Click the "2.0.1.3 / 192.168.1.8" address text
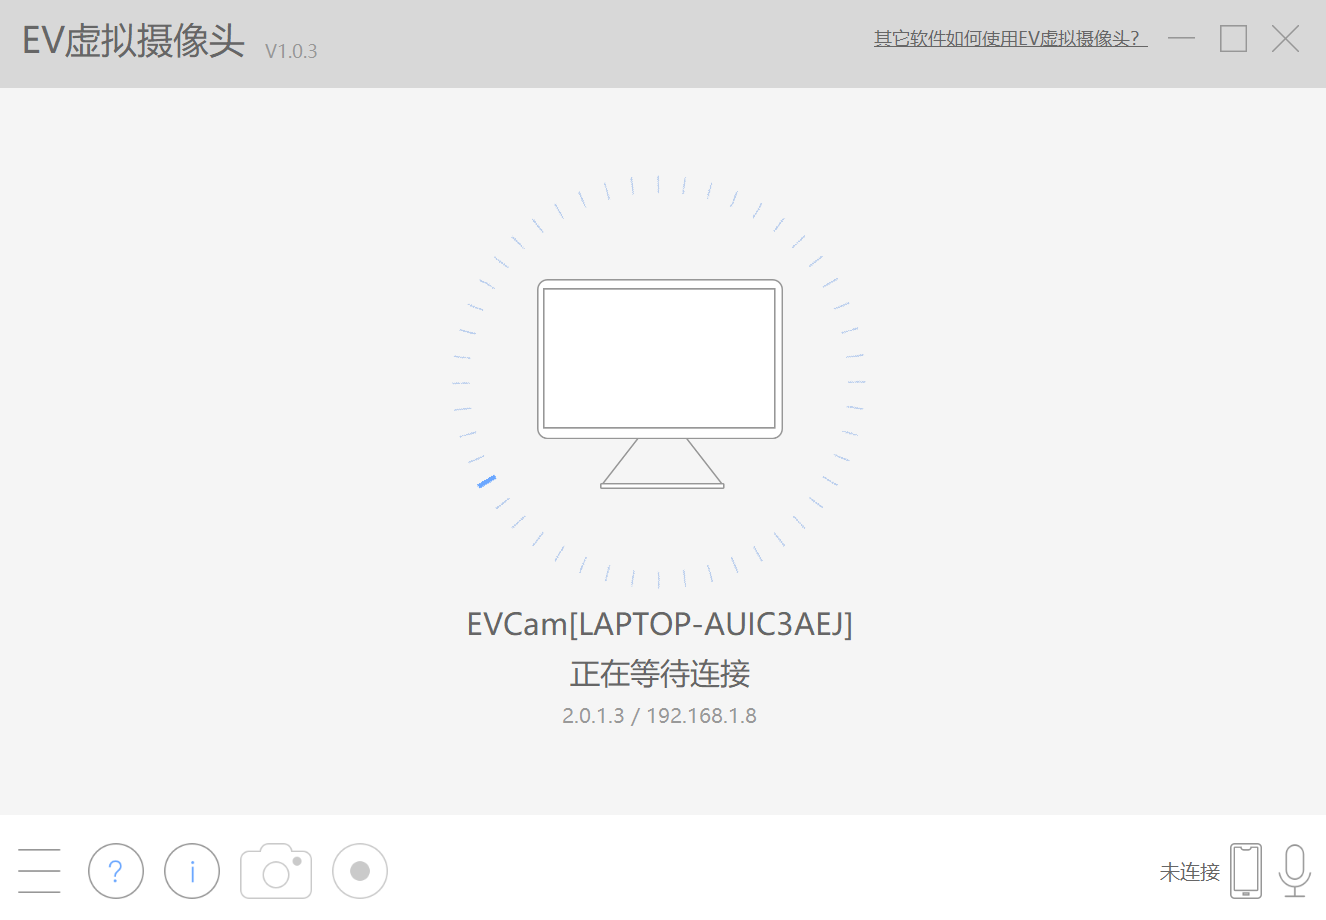 [x=660, y=716]
